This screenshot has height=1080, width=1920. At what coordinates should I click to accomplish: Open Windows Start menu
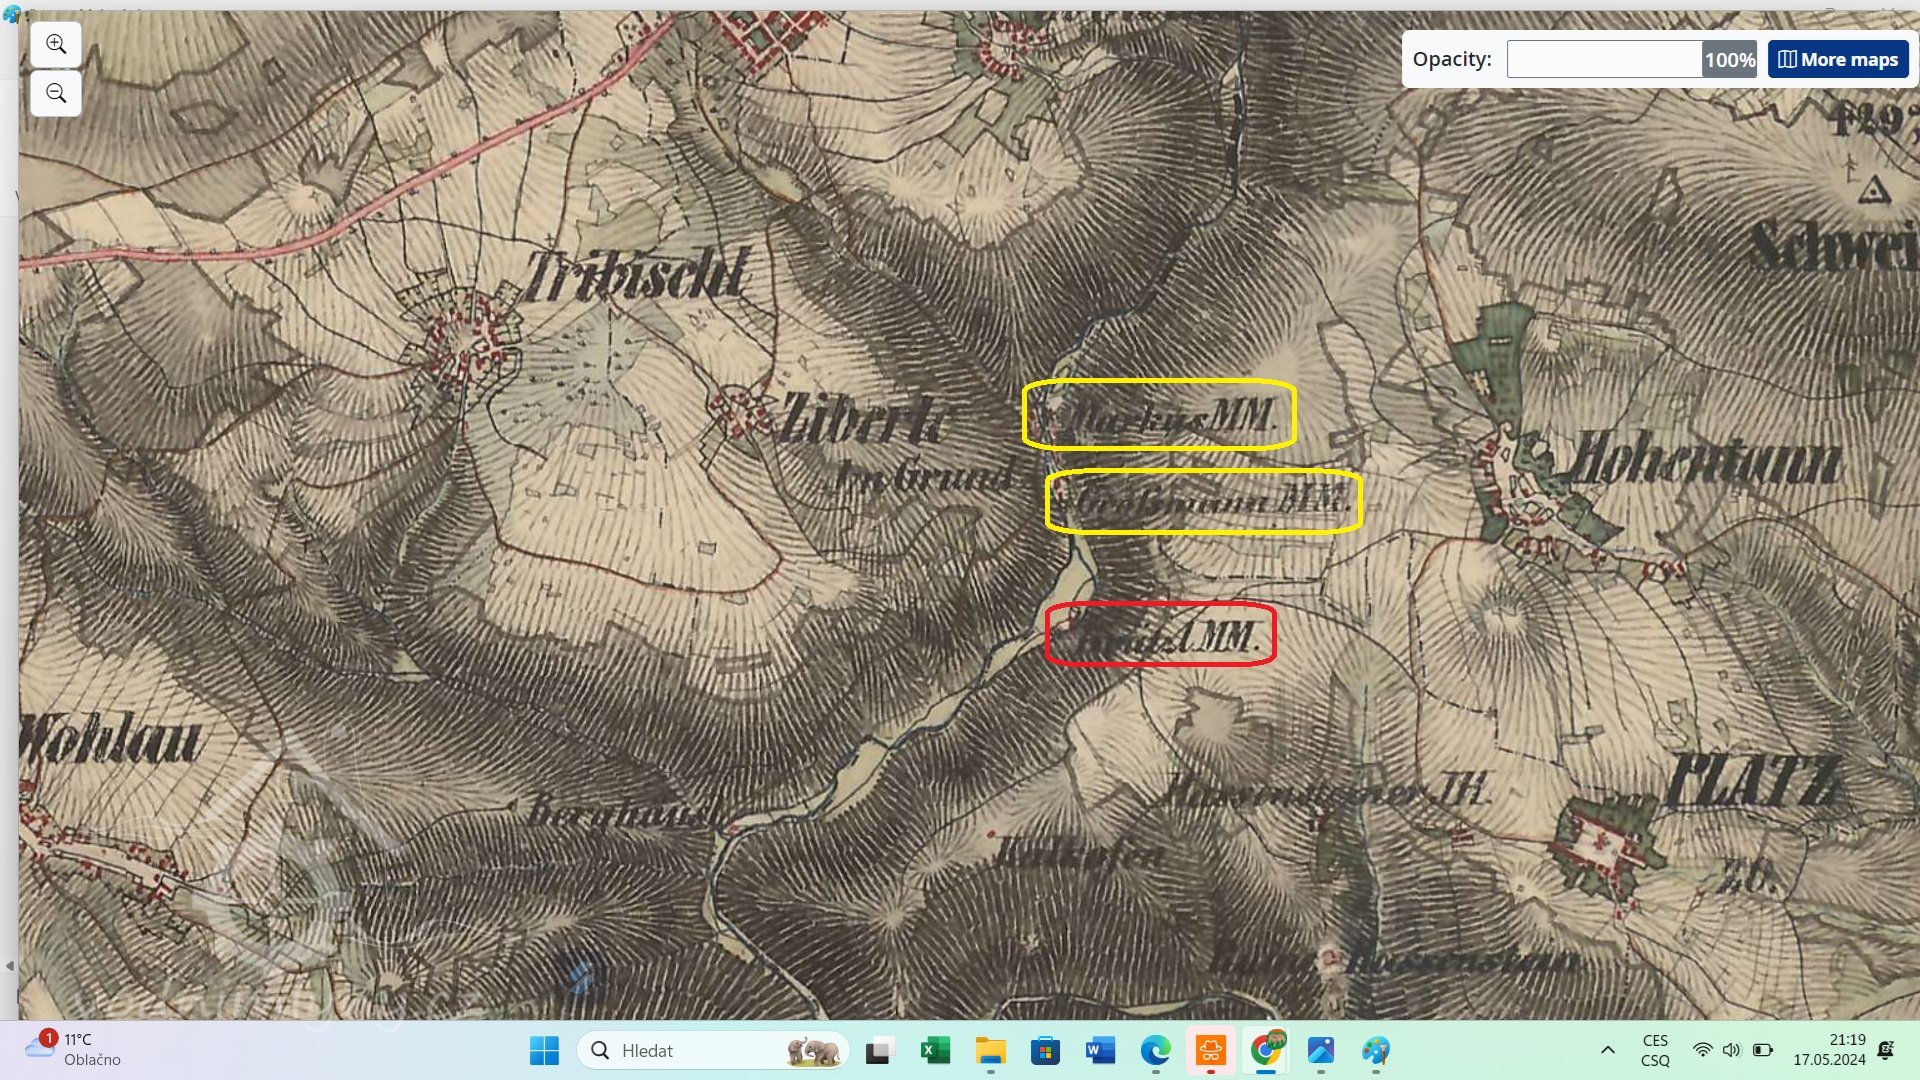pyautogui.click(x=544, y=1051)
